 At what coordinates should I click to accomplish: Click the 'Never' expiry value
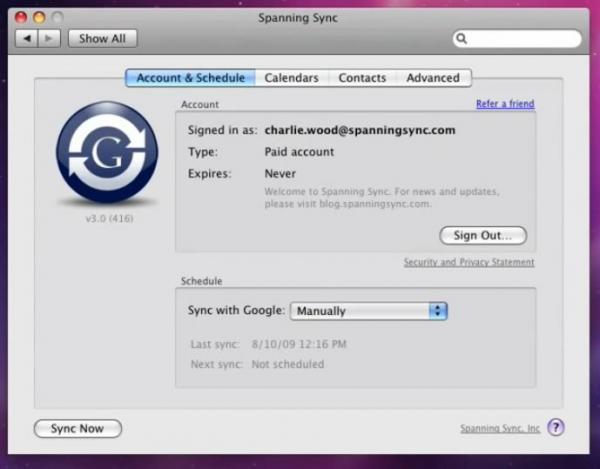point(280,174)
